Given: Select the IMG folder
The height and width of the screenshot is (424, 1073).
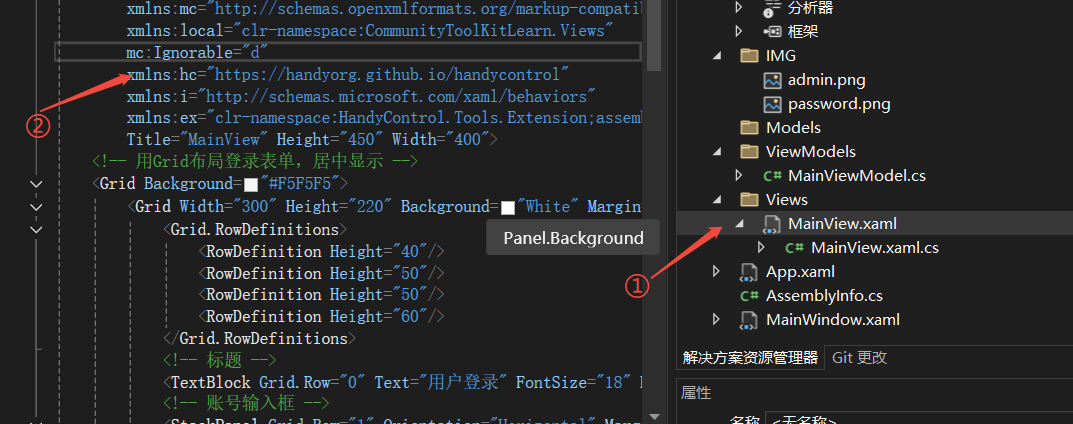Looking at the screenshot, I should tap(781, 56).
